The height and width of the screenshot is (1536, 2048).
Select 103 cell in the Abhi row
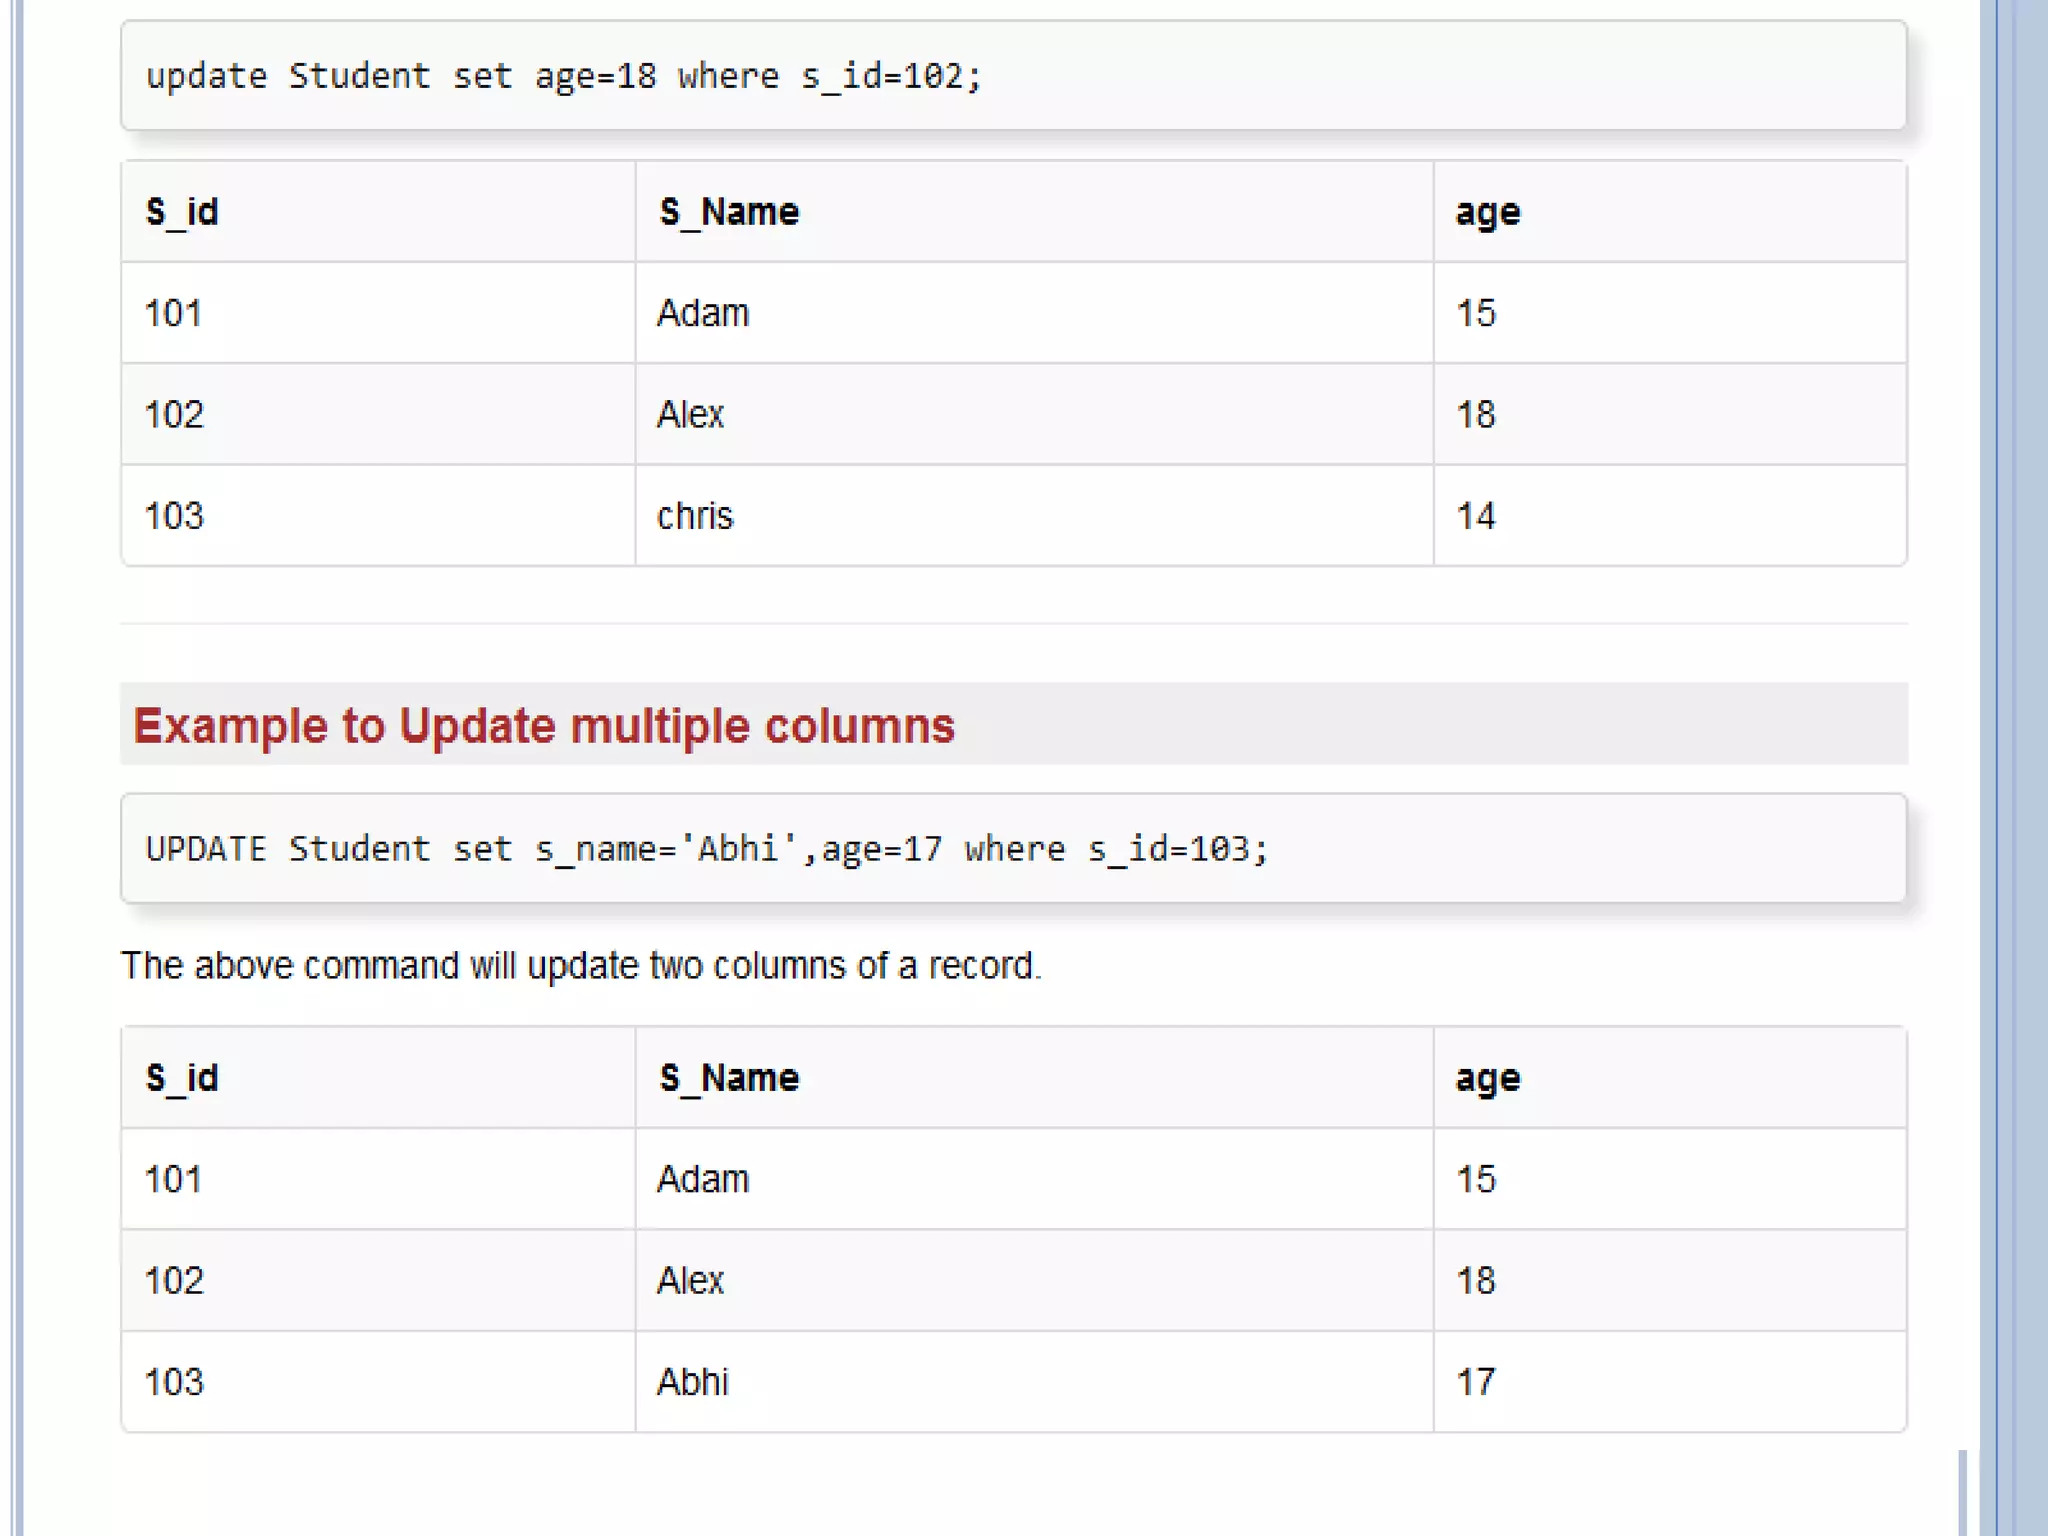(174, 1382)
